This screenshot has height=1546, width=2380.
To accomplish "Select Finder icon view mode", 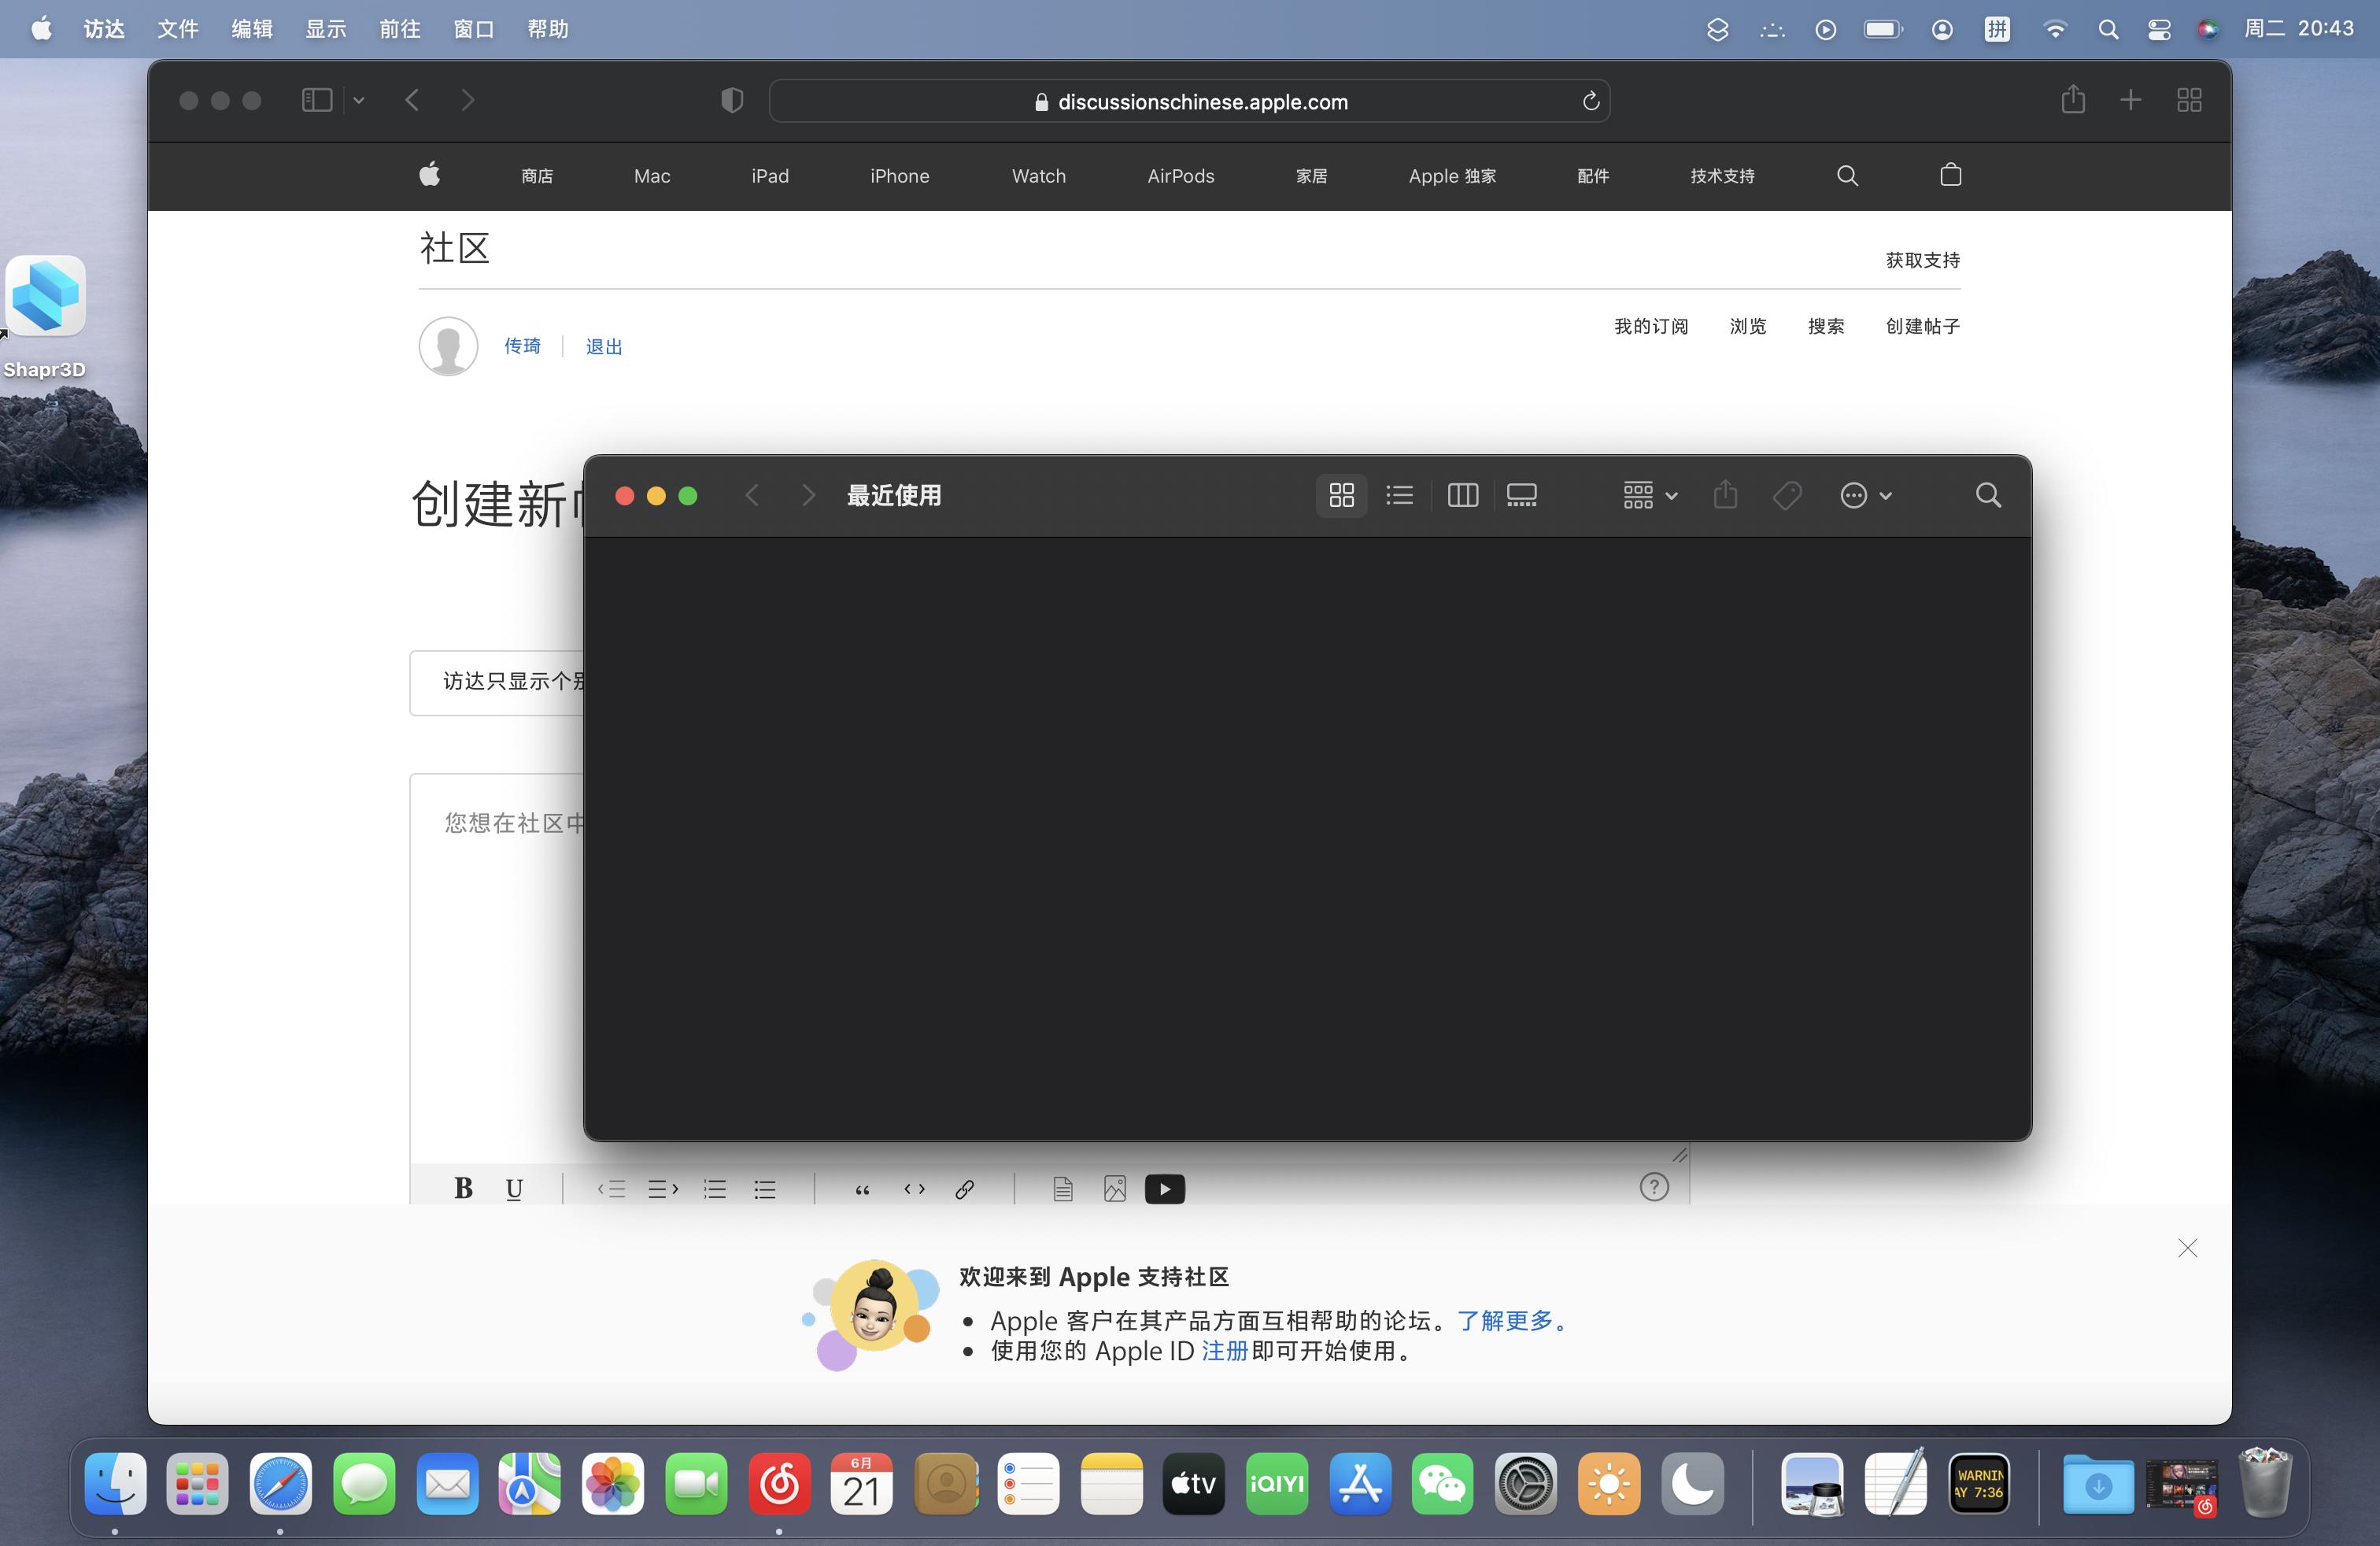I will (1341, 495).
